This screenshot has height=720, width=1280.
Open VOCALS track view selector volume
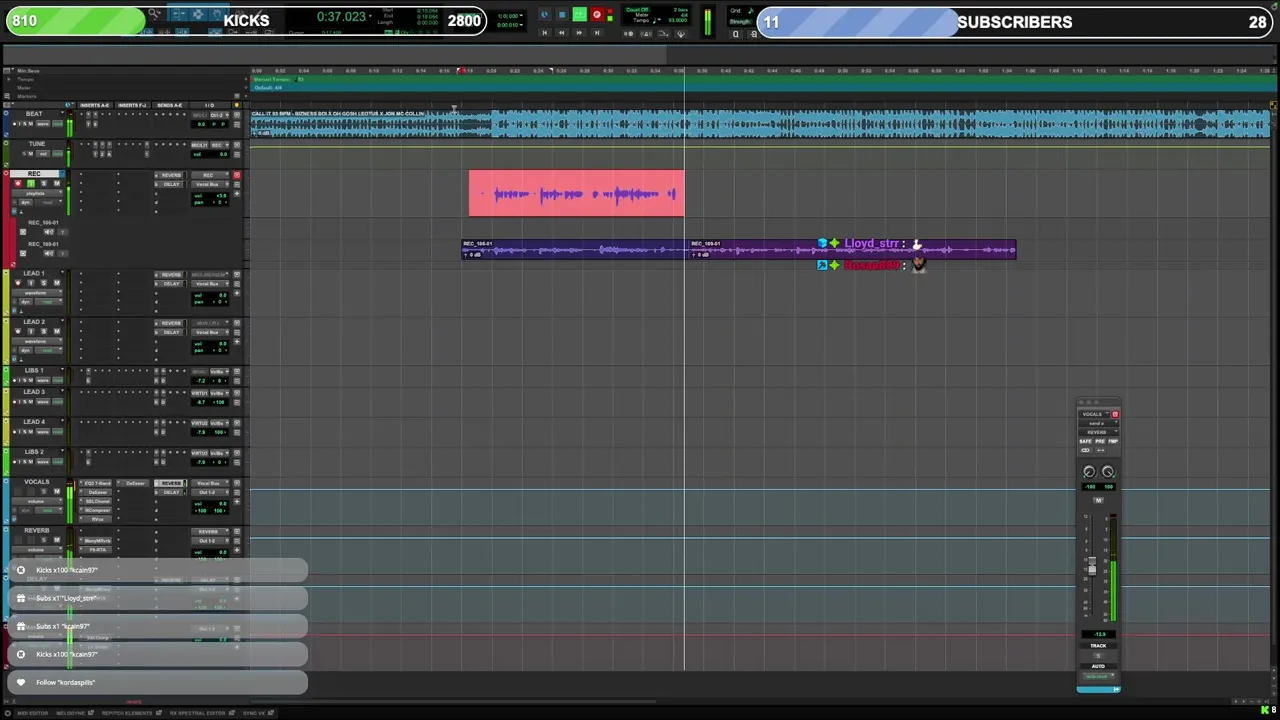[x=36, y=500]
